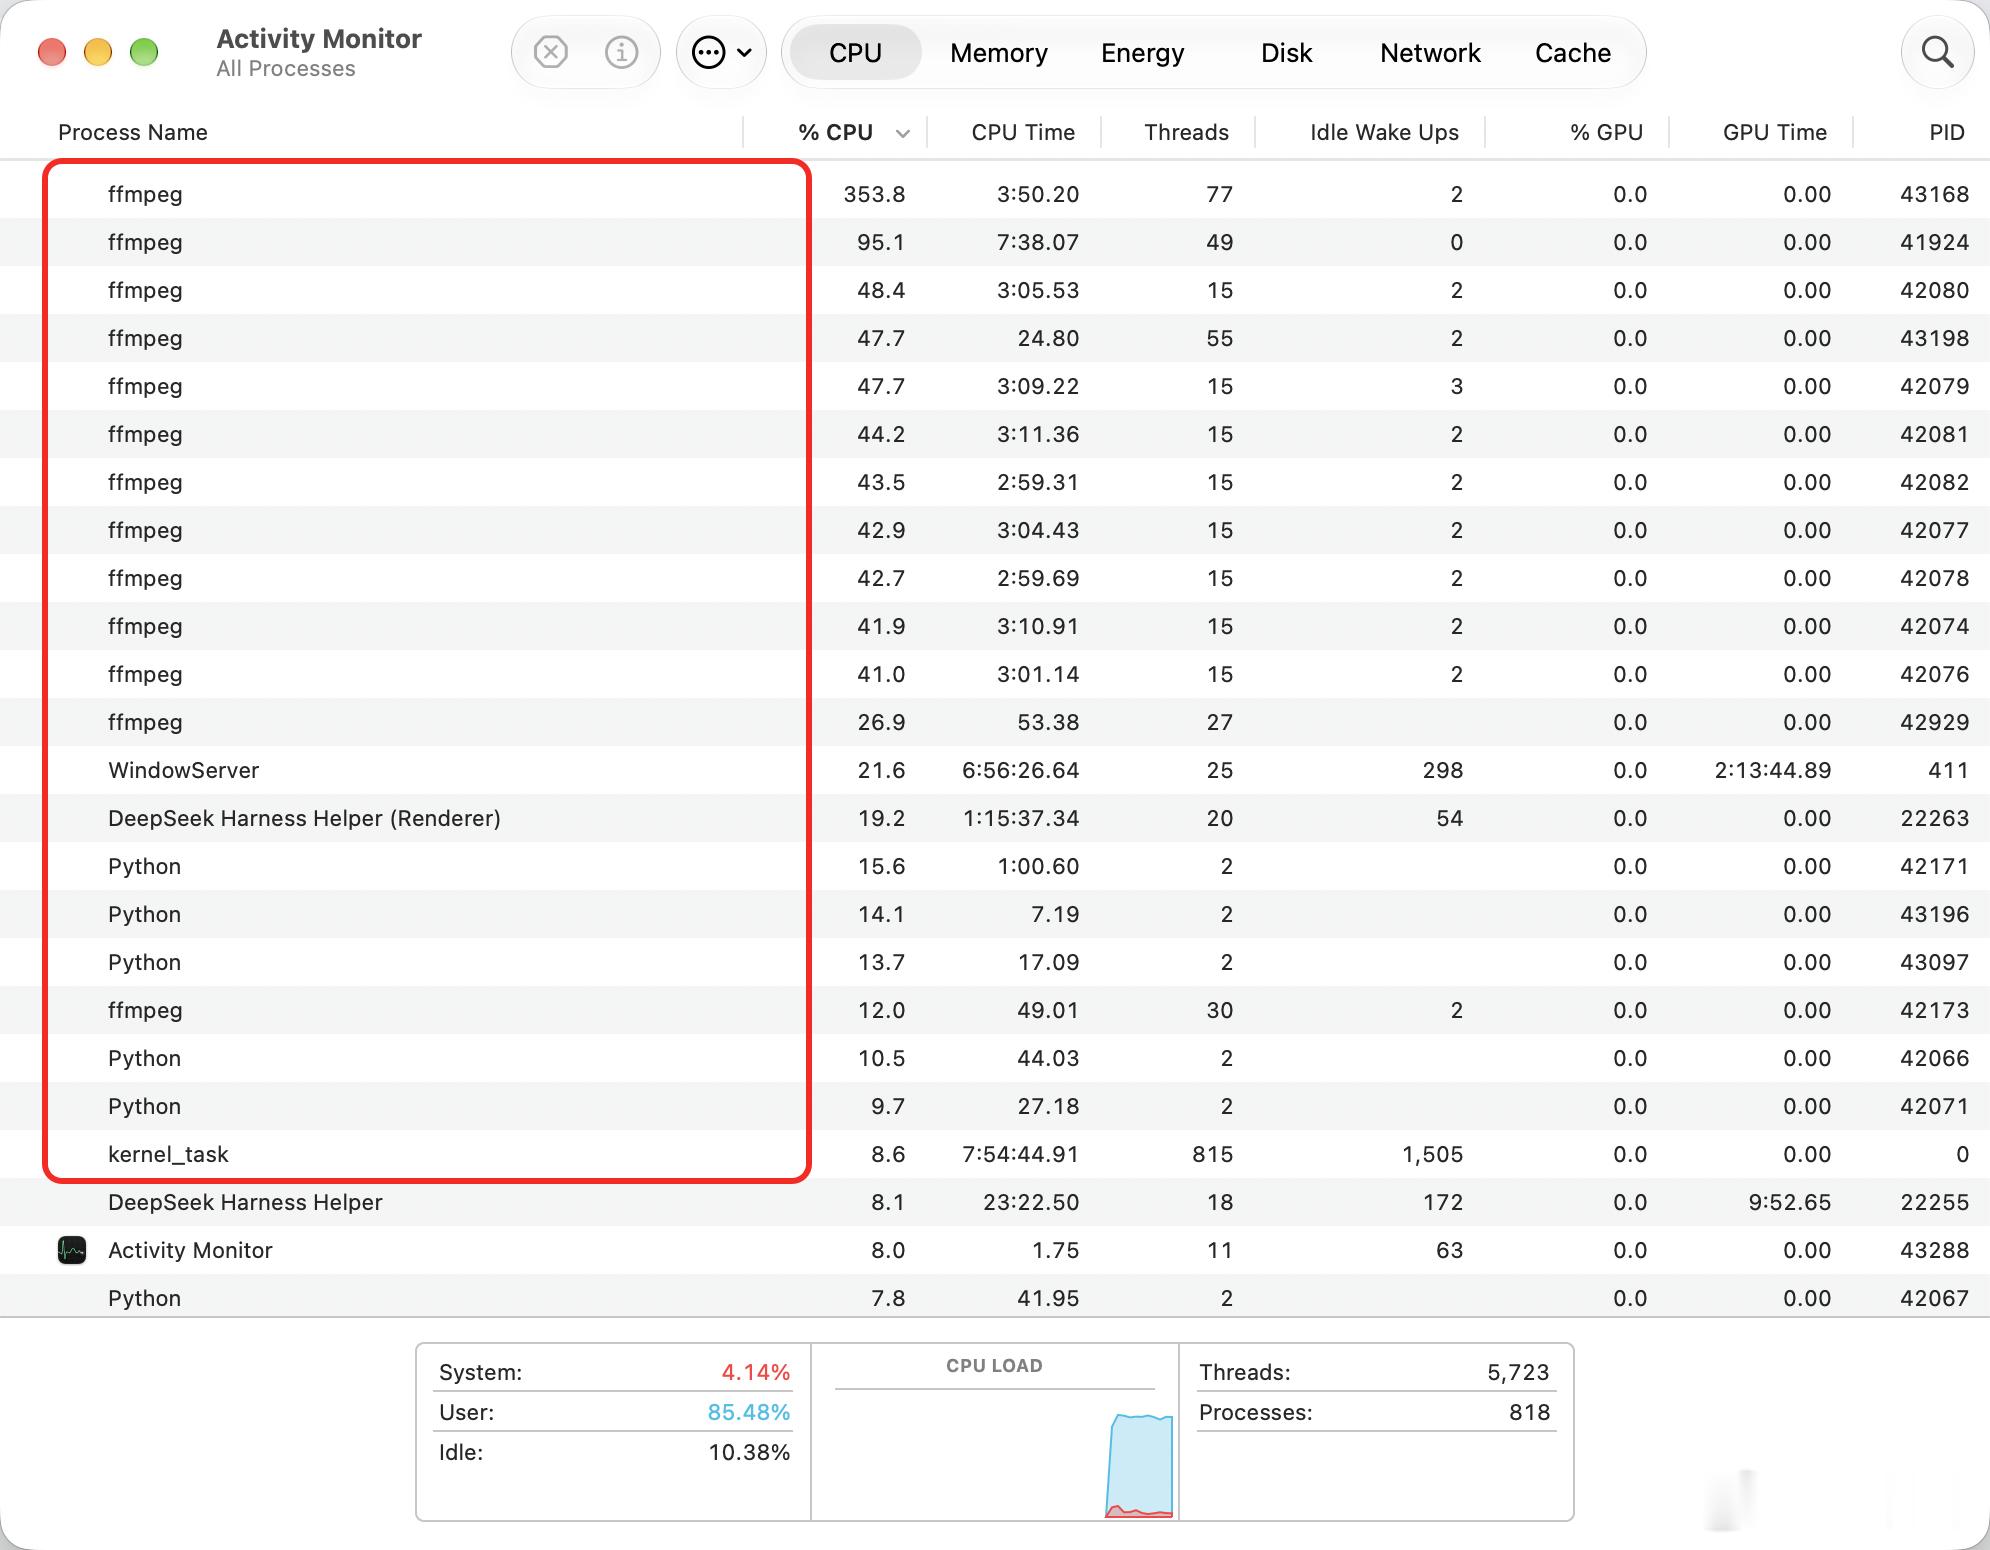The height and width of the screenshot is (1550, 1990).
Task: Click the green zoom window button
Action: click(x=144, y=52)
